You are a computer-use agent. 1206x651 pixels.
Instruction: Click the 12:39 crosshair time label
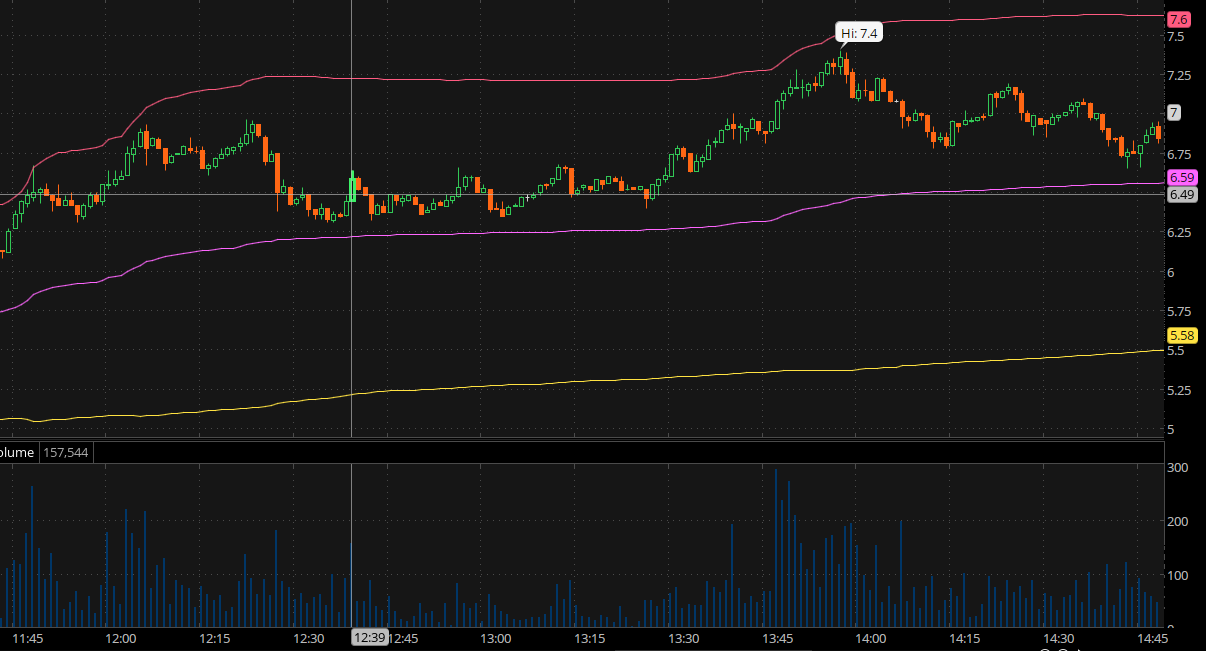click(x=370, y=637)
